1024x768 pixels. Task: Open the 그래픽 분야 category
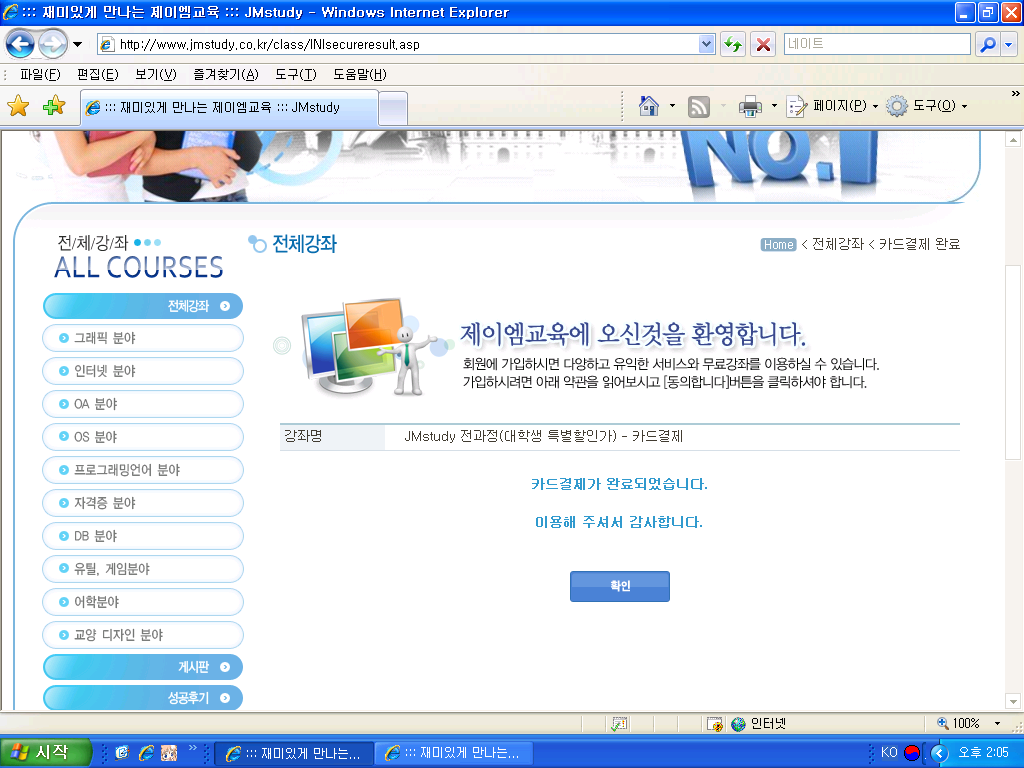(x=143, y=338)
